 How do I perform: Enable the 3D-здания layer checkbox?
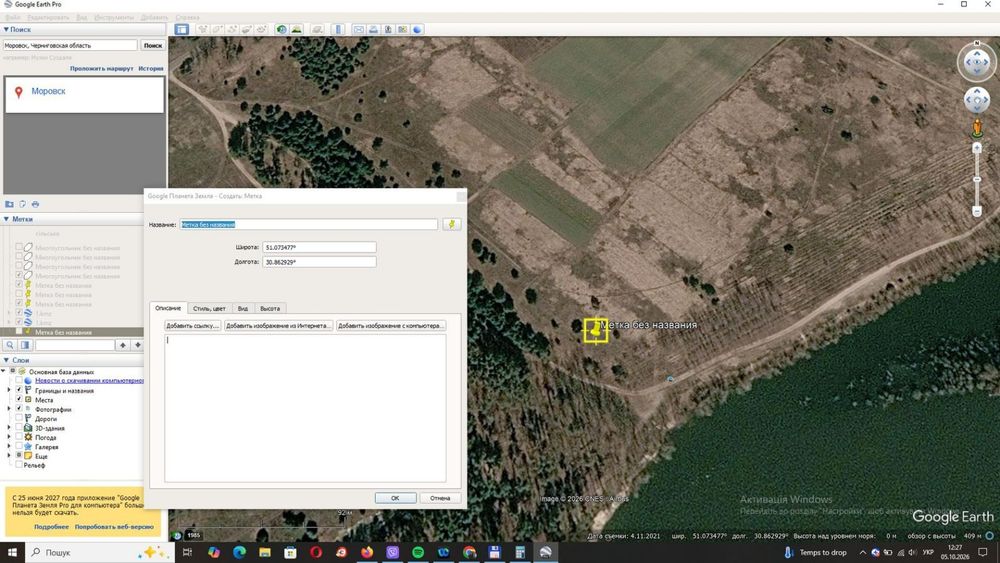point(18,428)
